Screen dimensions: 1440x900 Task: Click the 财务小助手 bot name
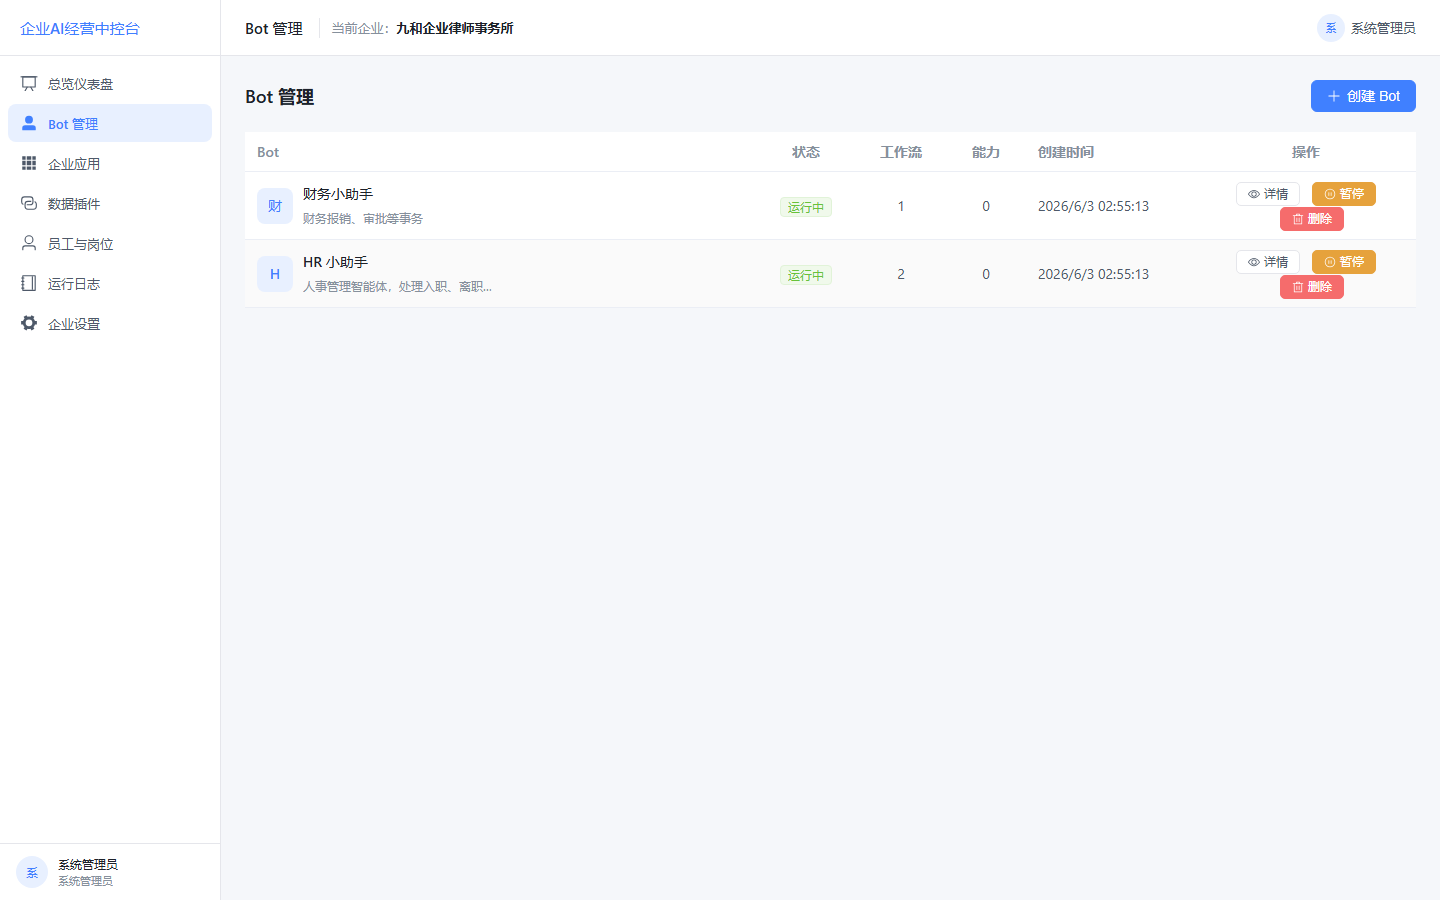coord(338,194)
